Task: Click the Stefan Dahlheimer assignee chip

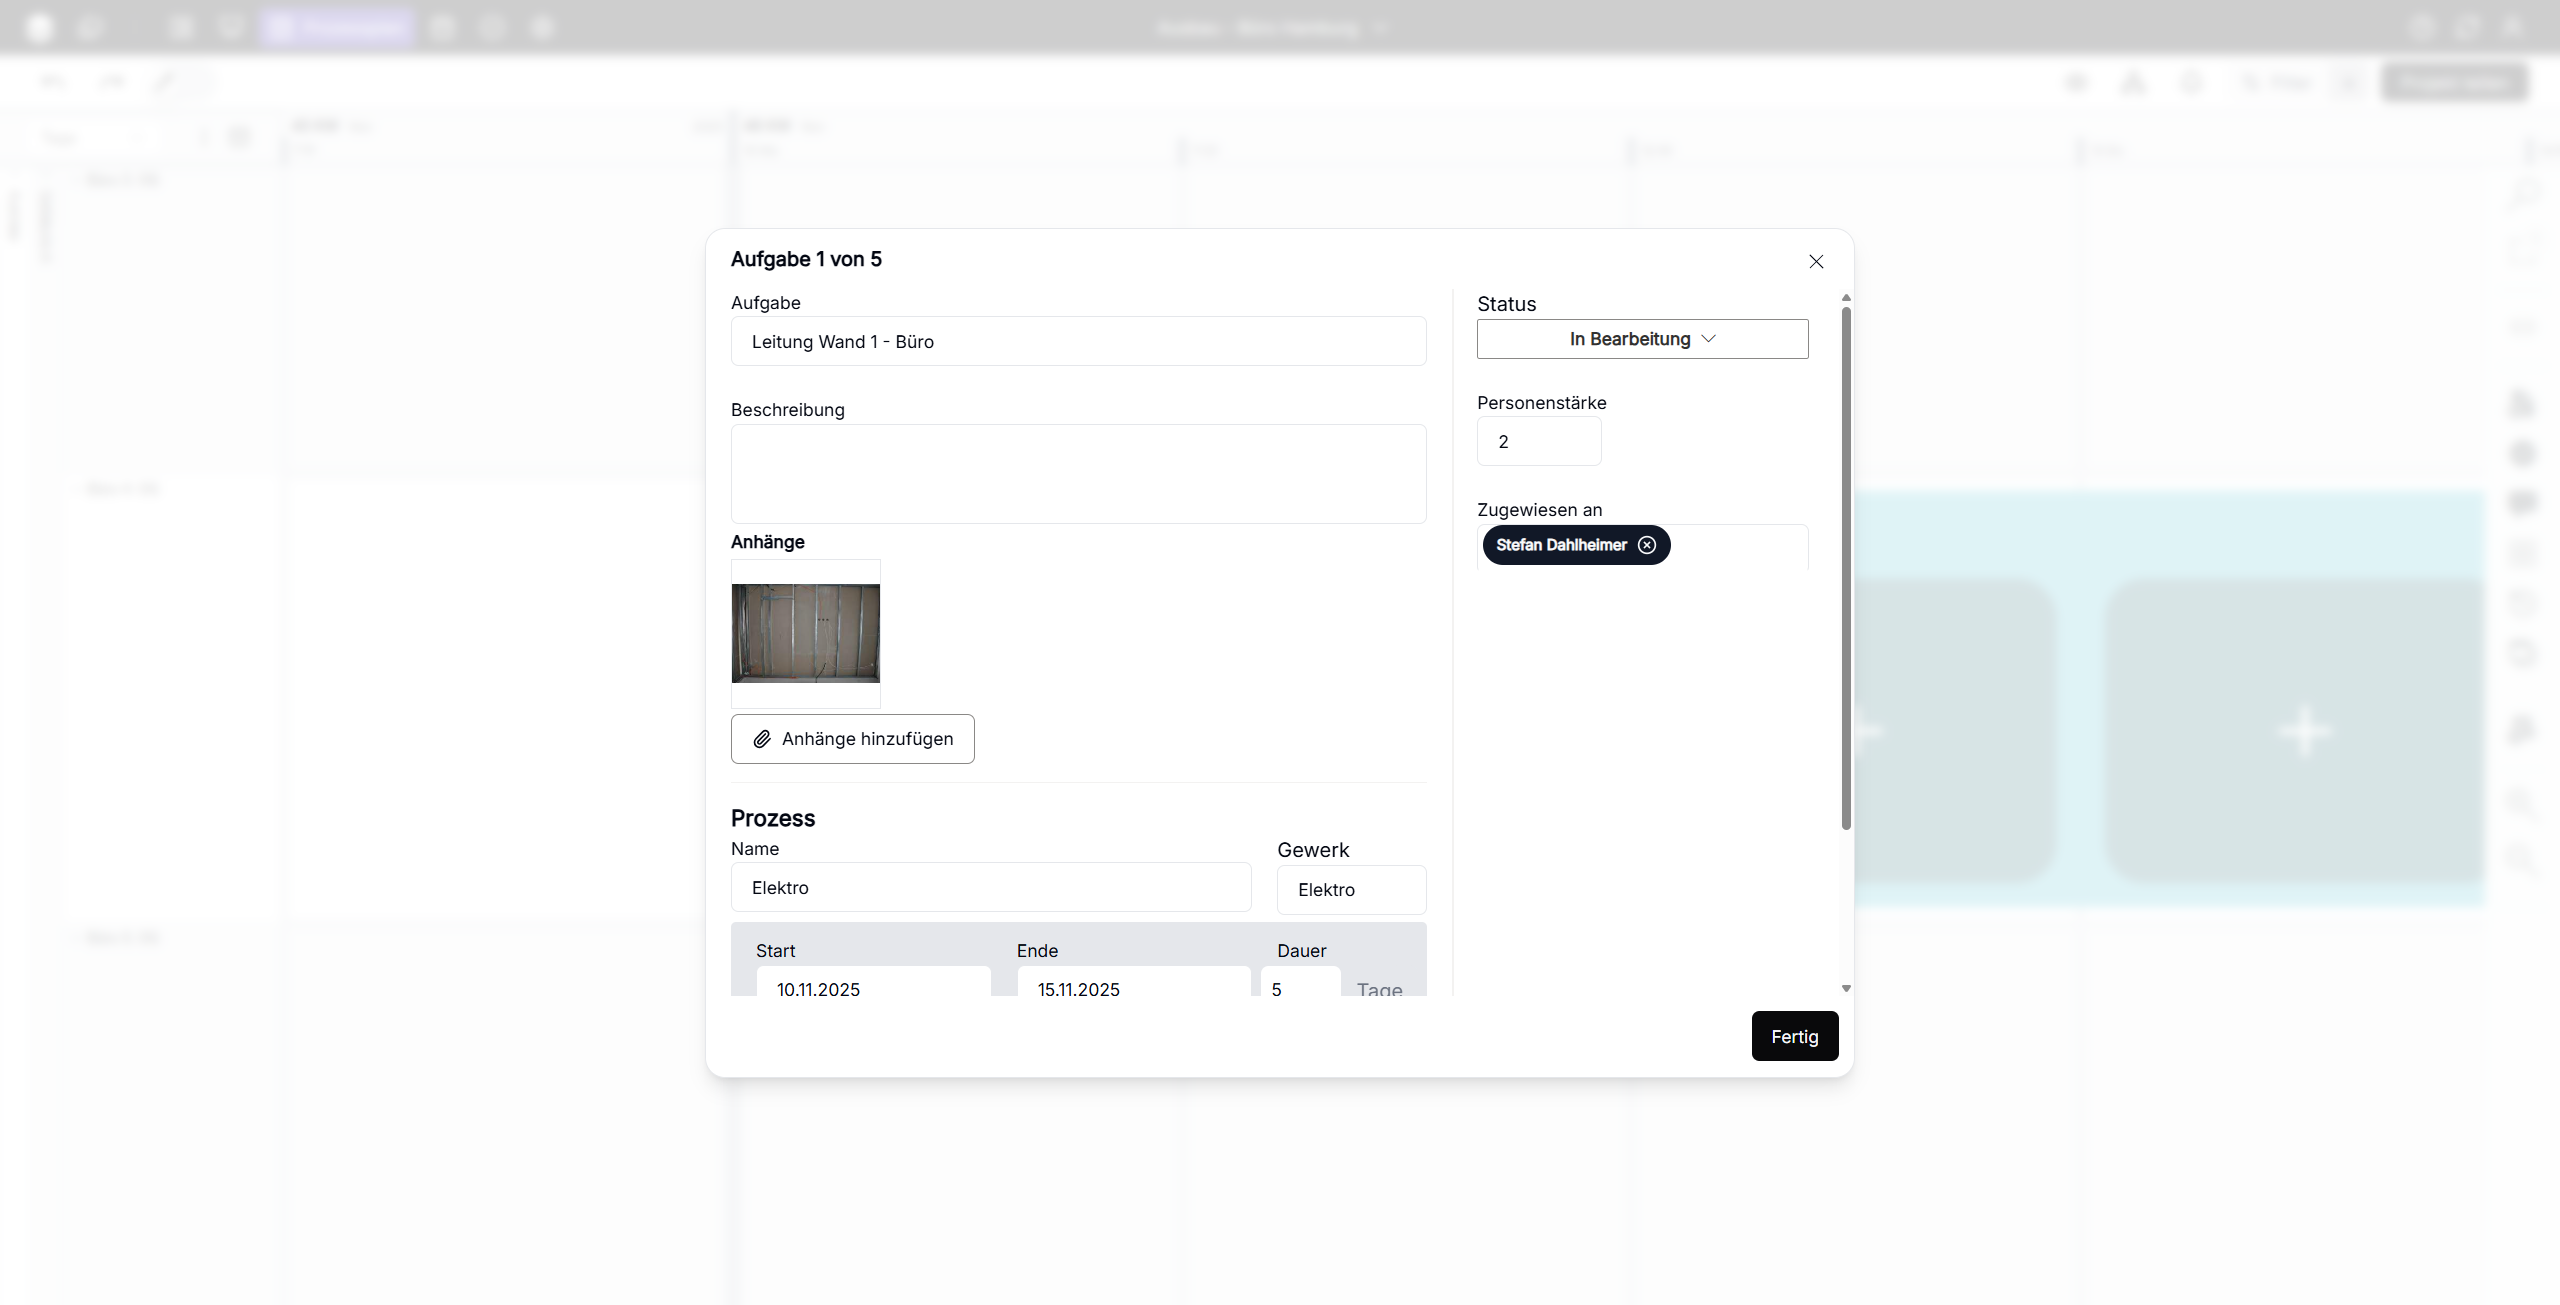Action: [x=1560, y=545]
